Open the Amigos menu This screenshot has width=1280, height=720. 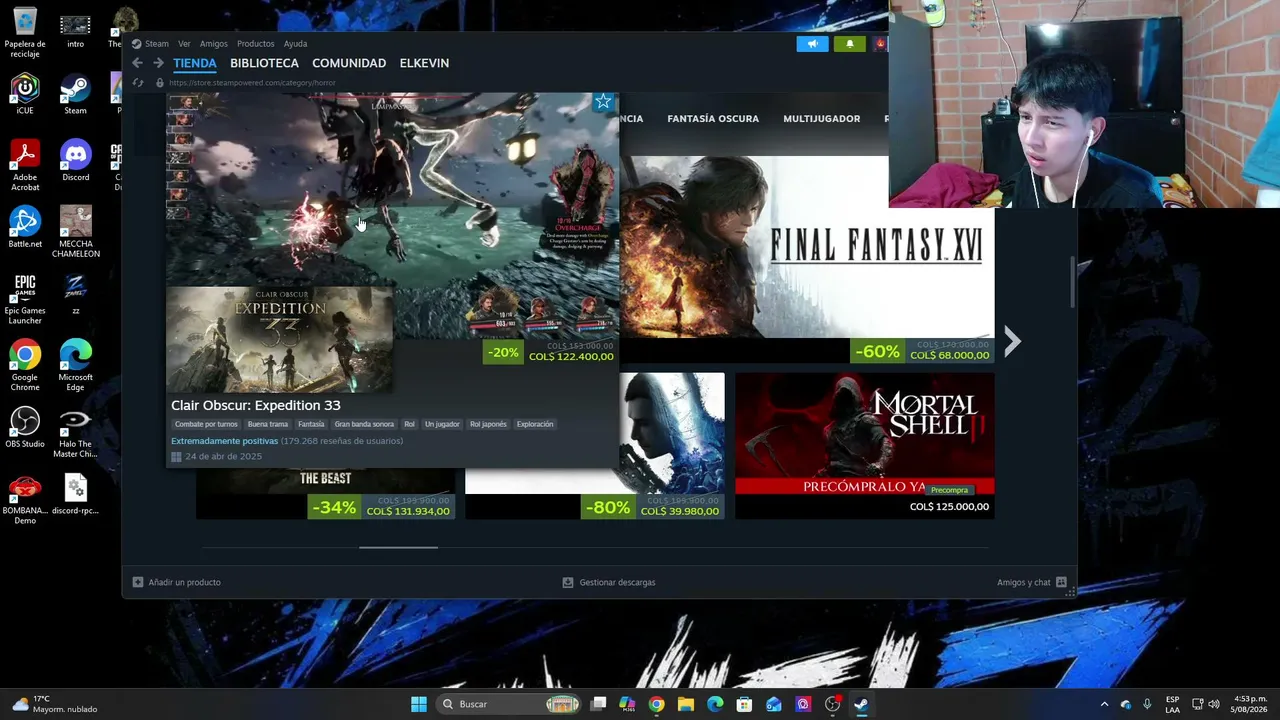click(x=214, y=44)
